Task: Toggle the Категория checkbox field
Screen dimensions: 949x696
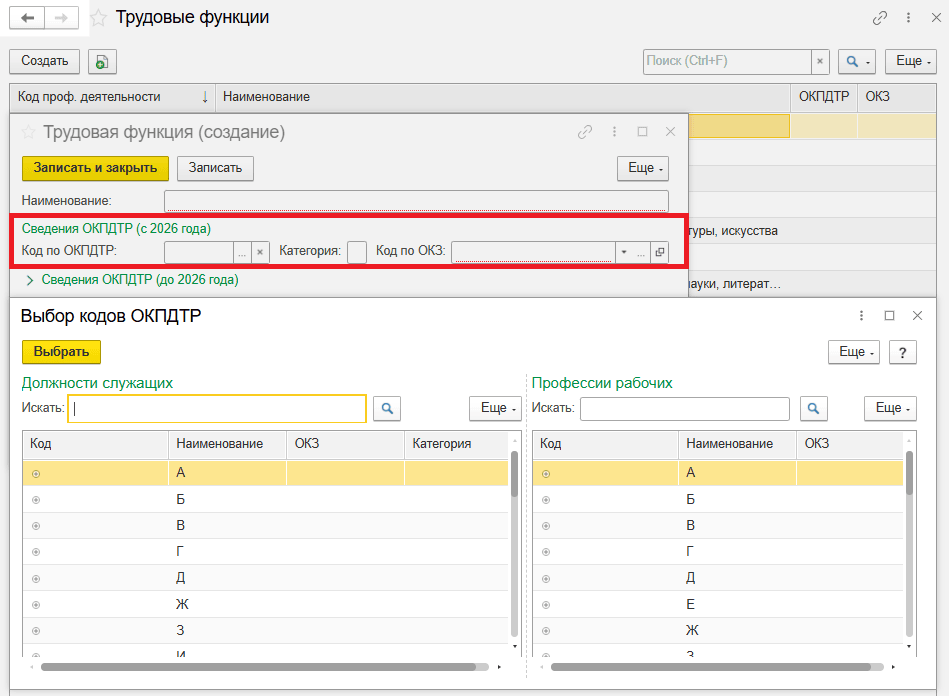Action: [357, 252]
